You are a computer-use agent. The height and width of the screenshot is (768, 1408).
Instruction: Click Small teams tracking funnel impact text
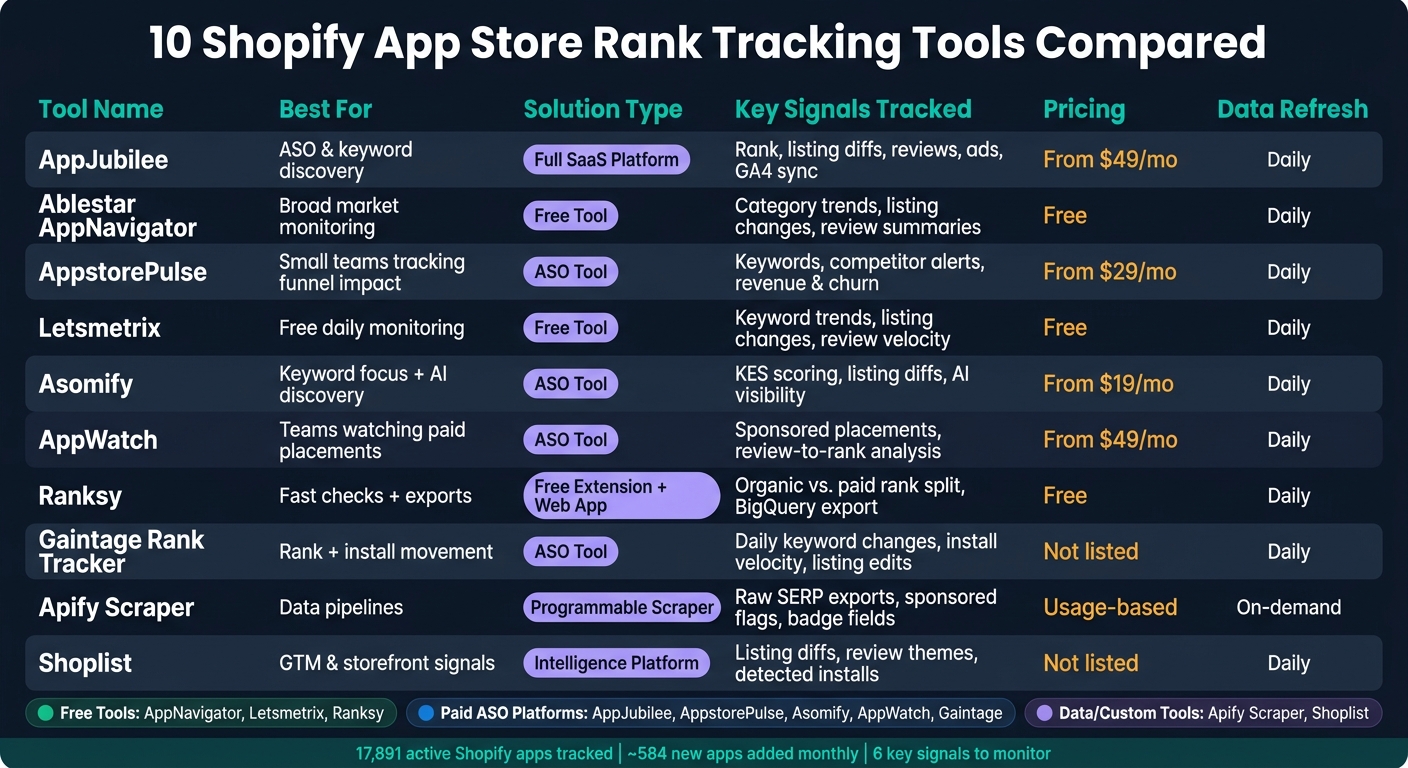click(x=372, y=272)
